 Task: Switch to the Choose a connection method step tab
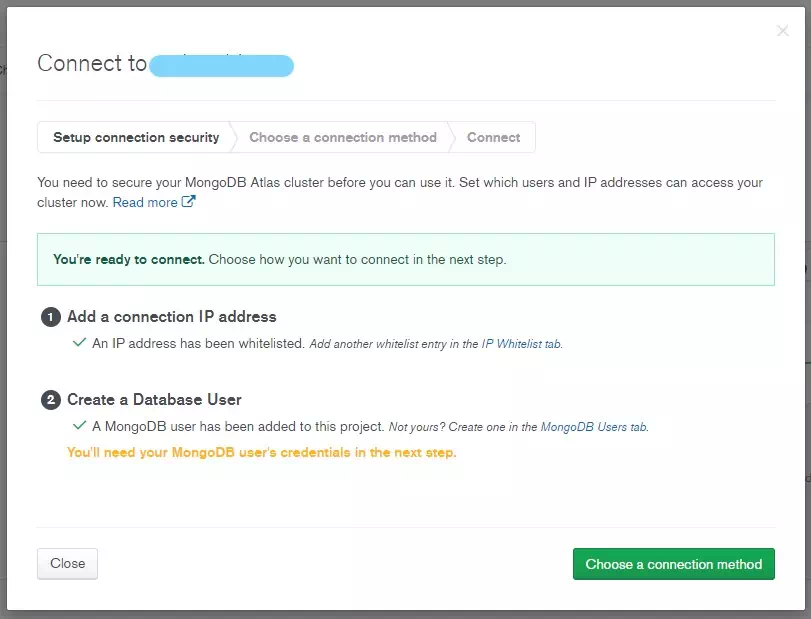(343, 137)
